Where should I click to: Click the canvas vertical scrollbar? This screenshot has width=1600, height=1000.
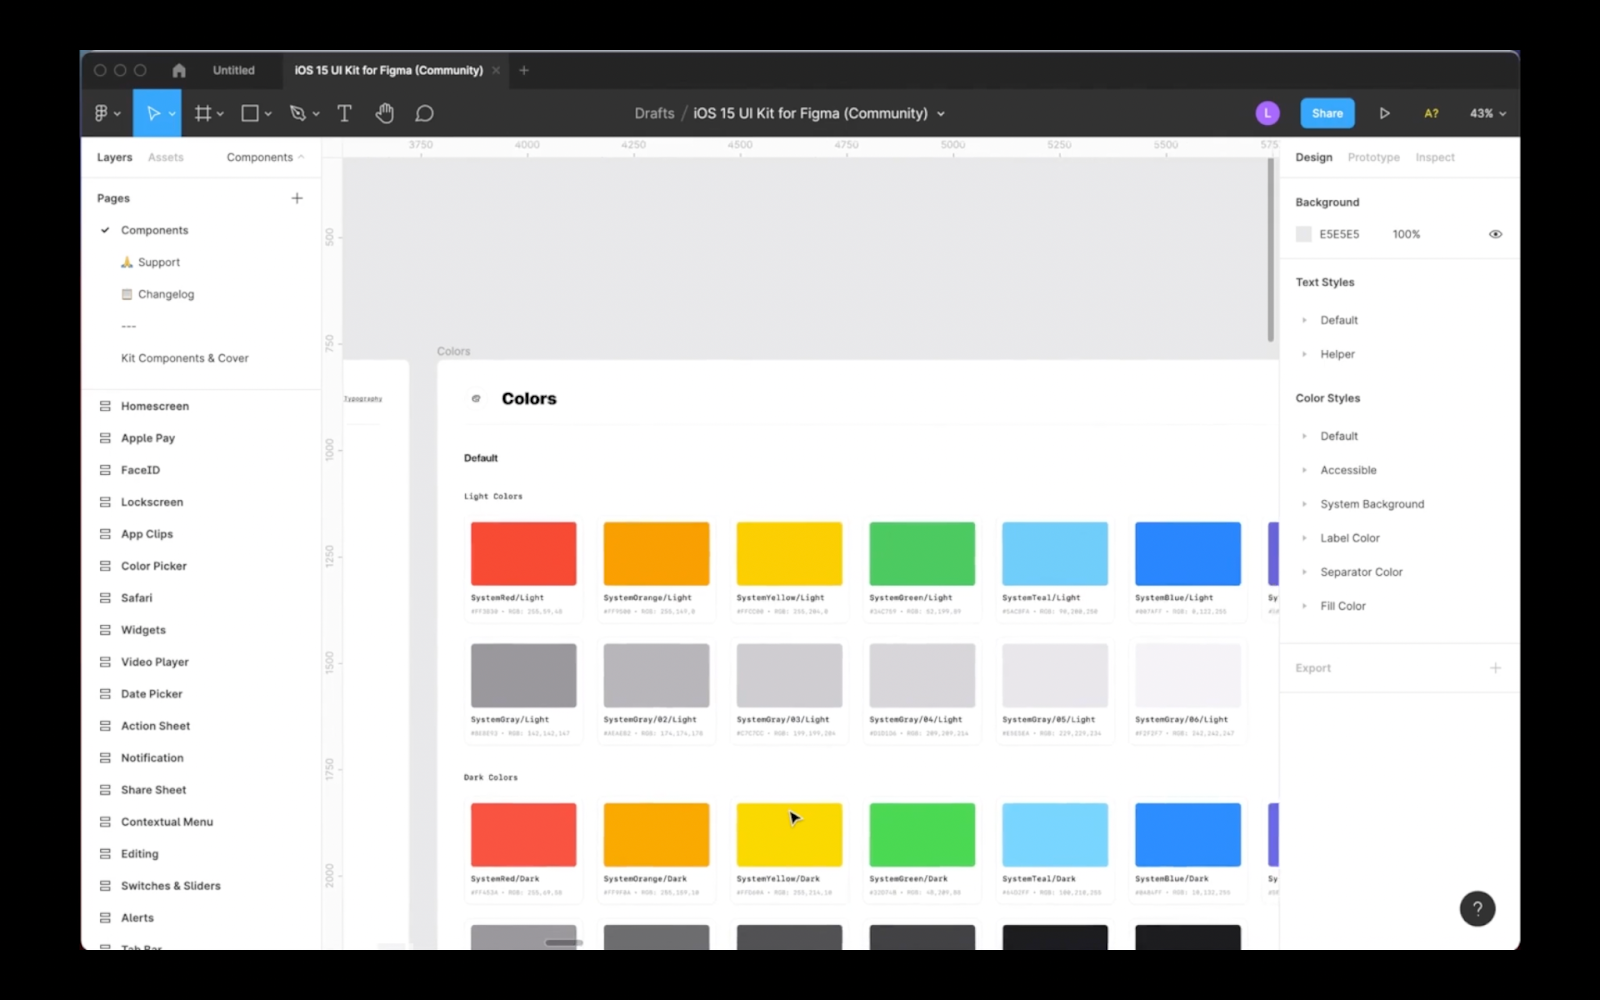[x=1271, y=250]
